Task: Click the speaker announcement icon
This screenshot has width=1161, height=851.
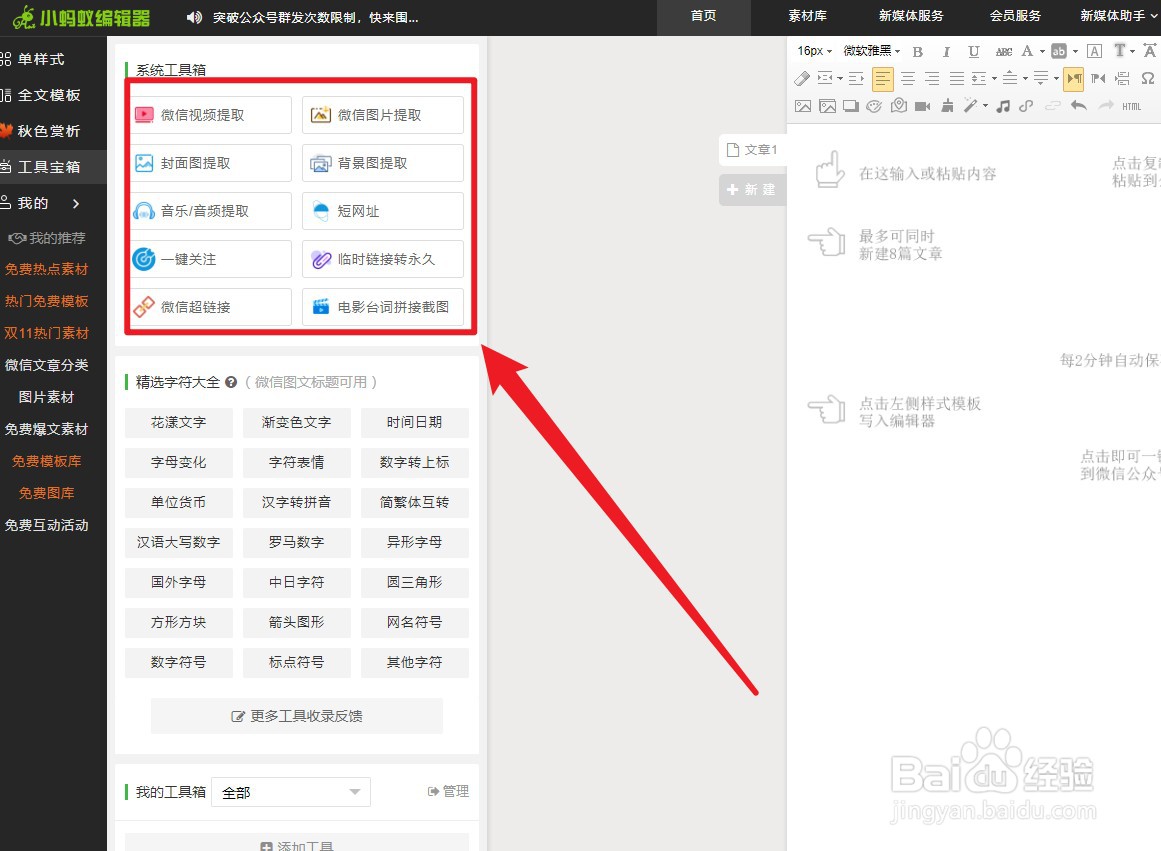Action: (194, 17)
